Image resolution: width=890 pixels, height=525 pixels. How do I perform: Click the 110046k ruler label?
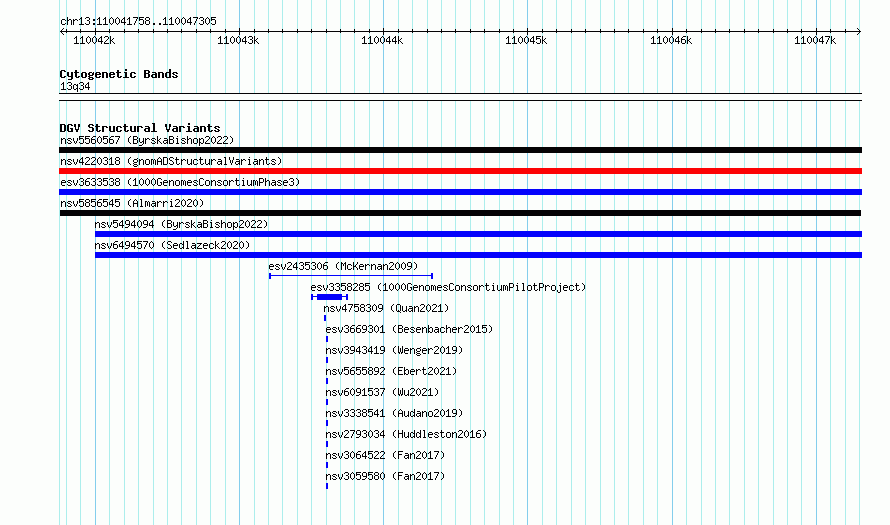671,40
